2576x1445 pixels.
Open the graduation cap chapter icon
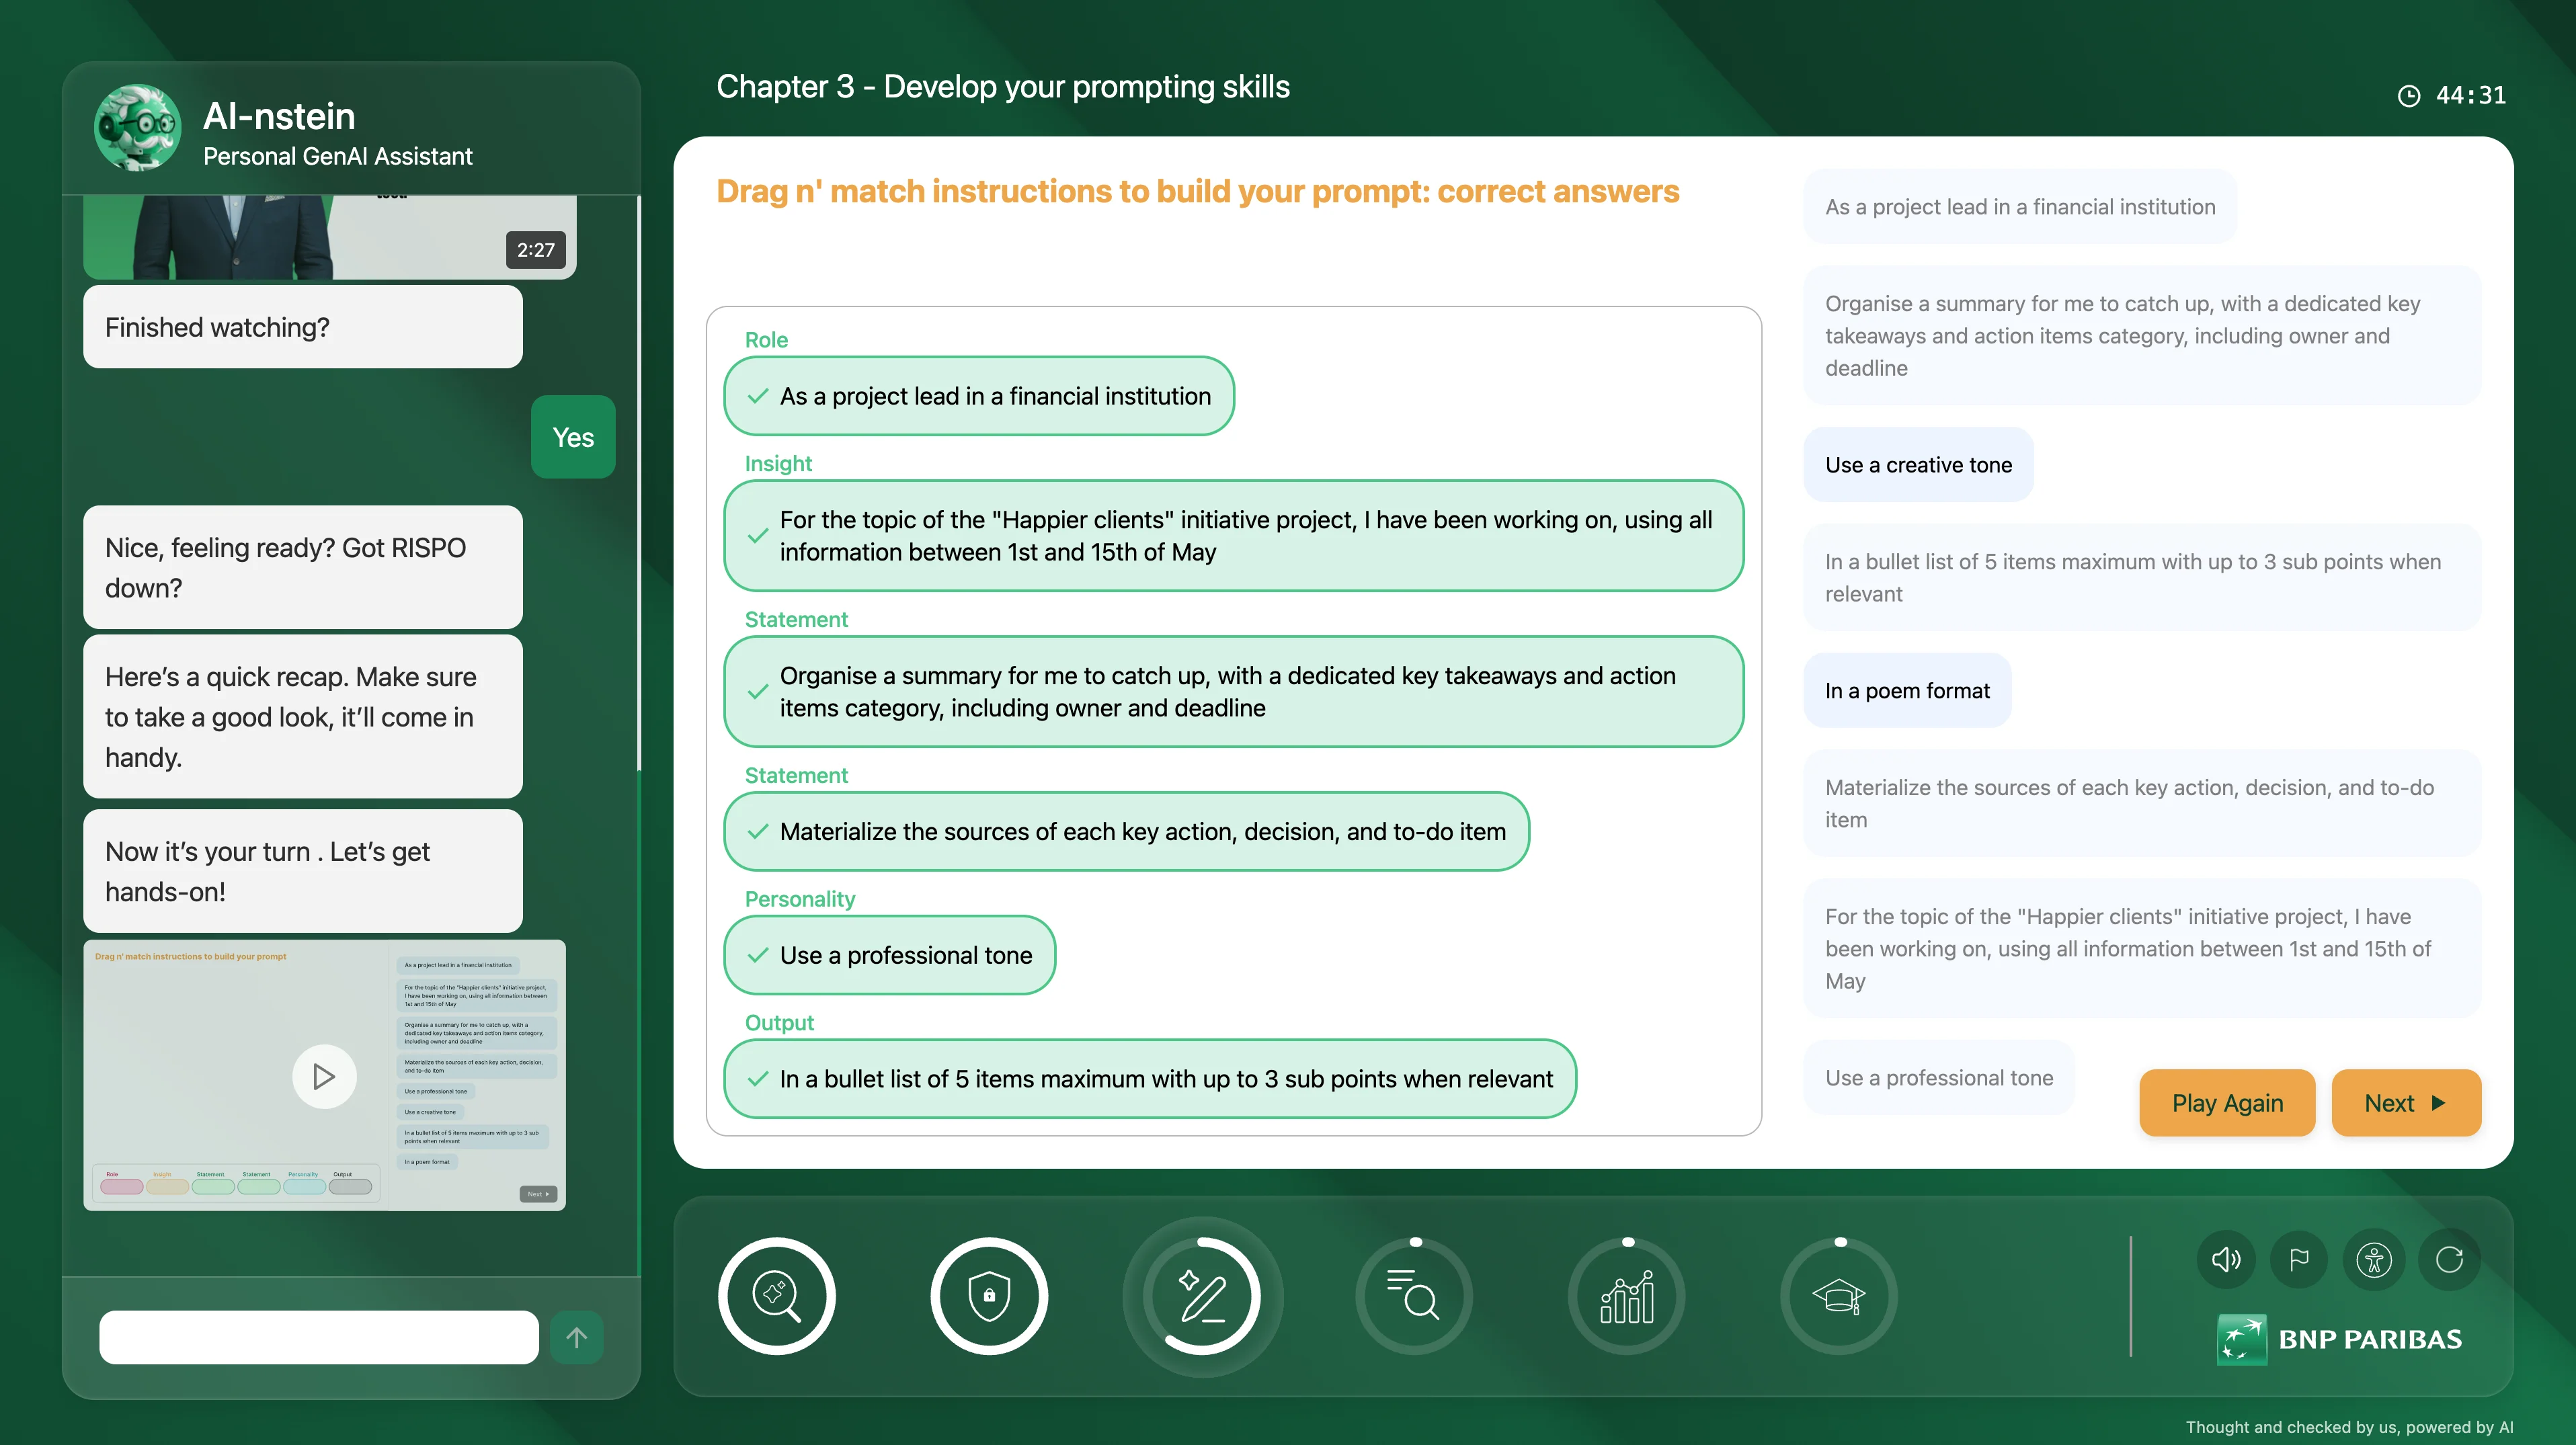[1839, 1296]
